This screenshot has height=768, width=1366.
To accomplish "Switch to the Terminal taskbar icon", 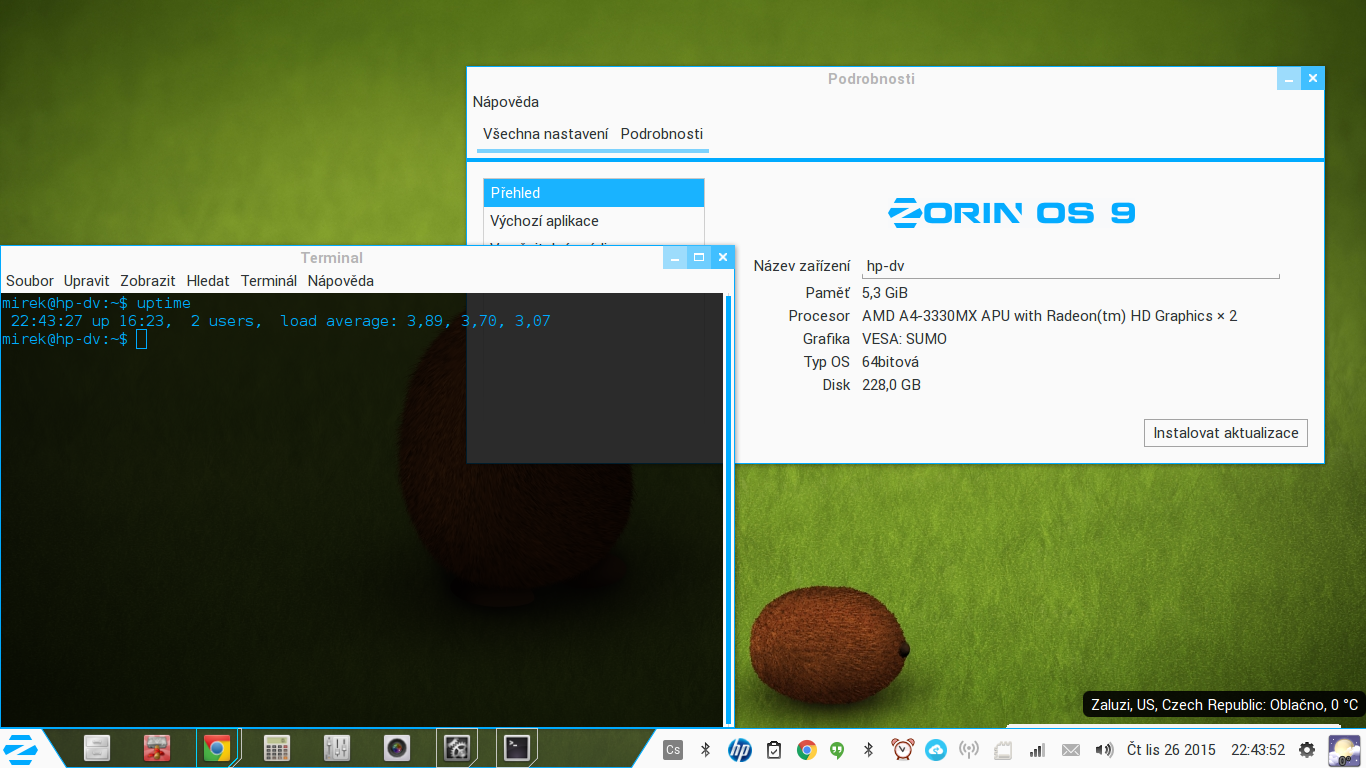I will tap(517, 748).
